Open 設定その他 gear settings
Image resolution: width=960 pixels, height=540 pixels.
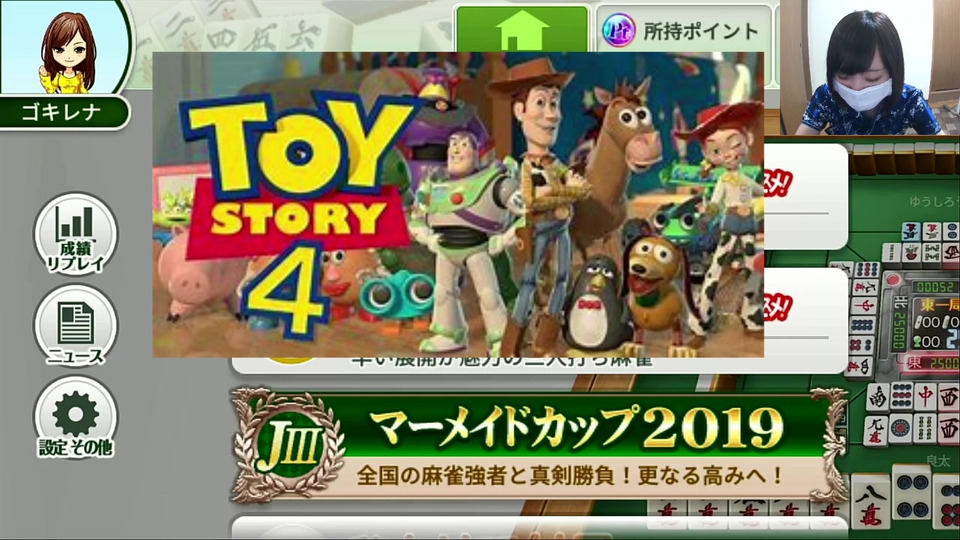[75, 418]
